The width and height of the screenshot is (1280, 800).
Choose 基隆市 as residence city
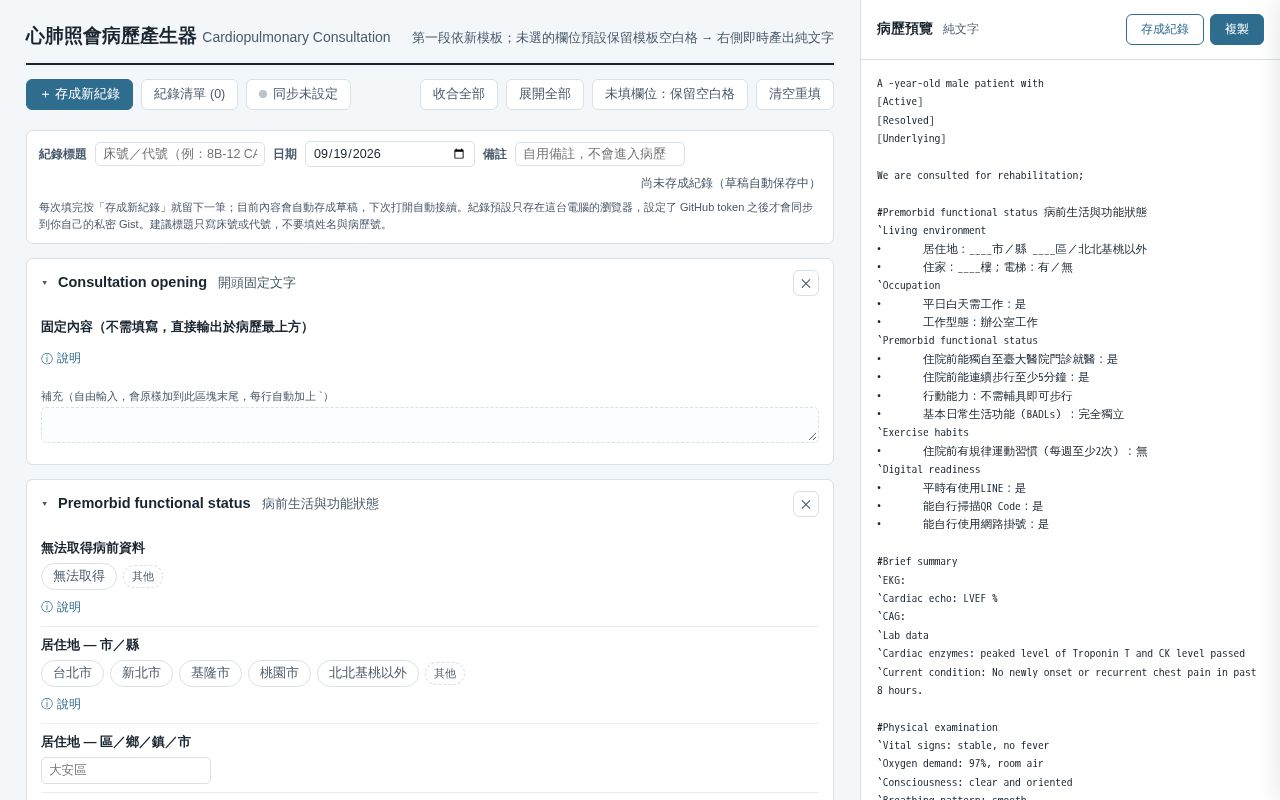click(x=210, y=673)
